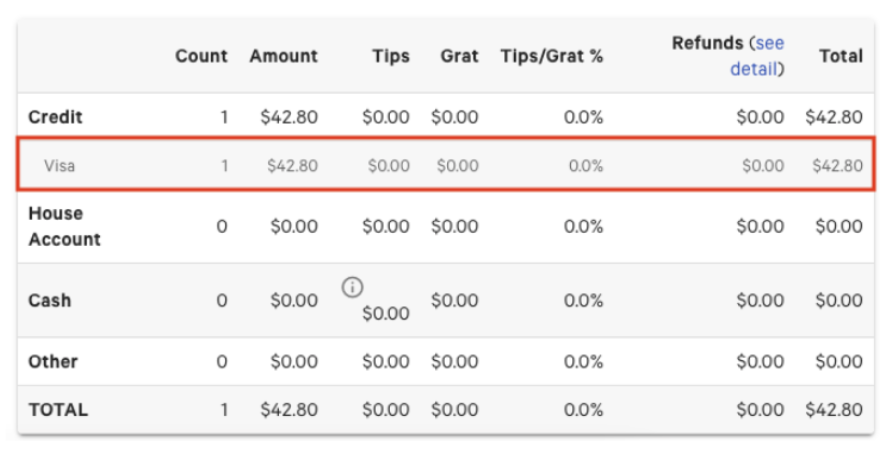Click Credit row $42.80 amount value

tap(289, 117)
